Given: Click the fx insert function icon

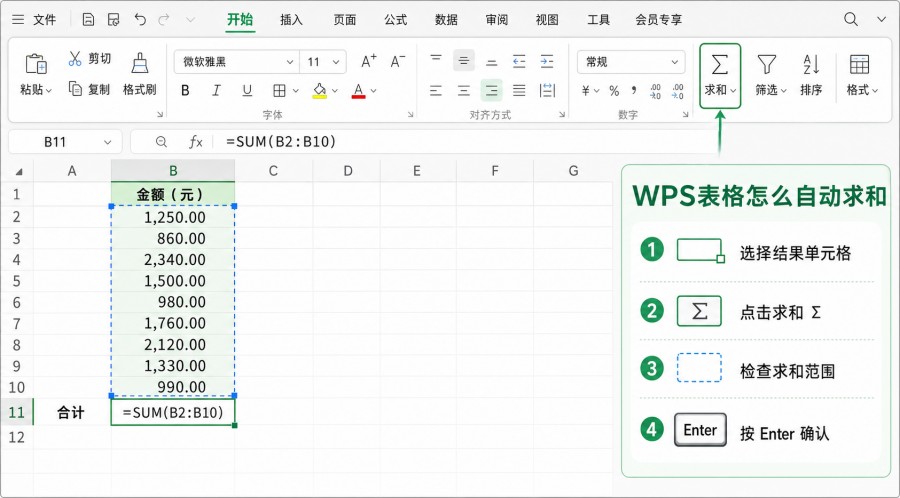Looking at the screenshot, I should pyautogui.click(x=196, y=142).
